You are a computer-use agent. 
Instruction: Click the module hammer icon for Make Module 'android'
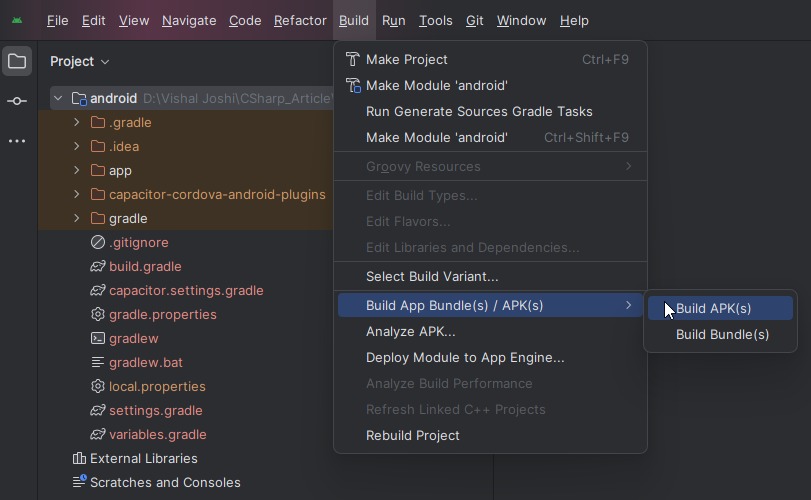(353, 85)
